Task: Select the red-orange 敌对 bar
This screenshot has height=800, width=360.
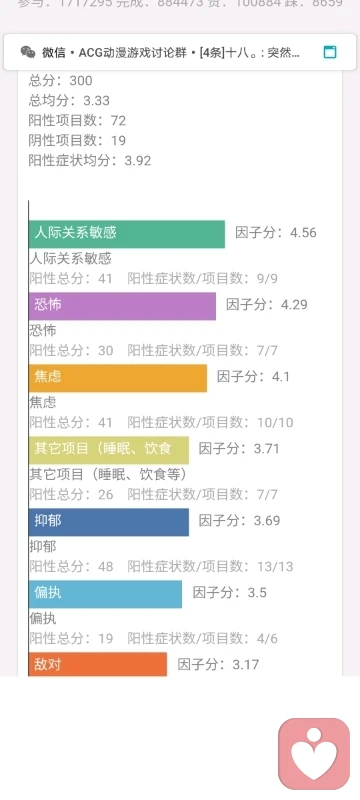Action: [98, 664]
